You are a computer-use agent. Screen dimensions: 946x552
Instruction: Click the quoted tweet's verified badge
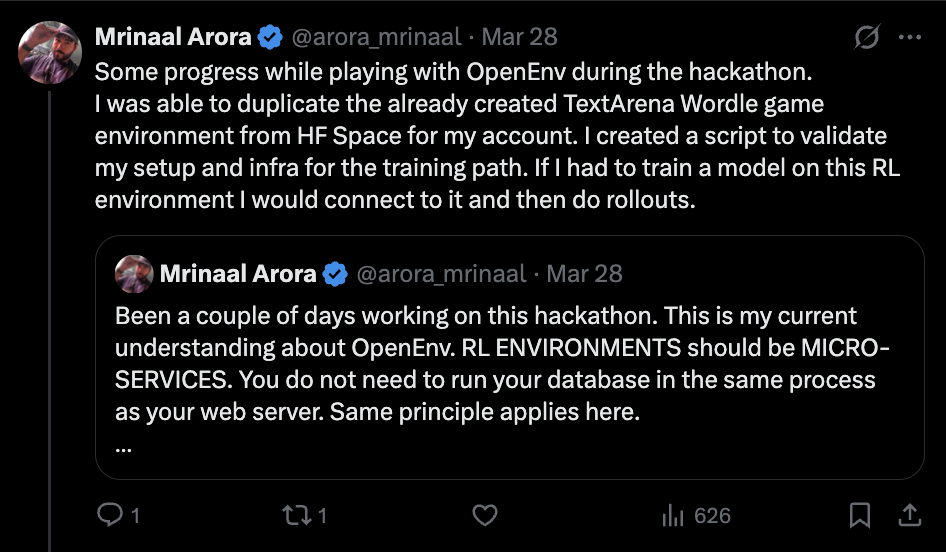335,273
